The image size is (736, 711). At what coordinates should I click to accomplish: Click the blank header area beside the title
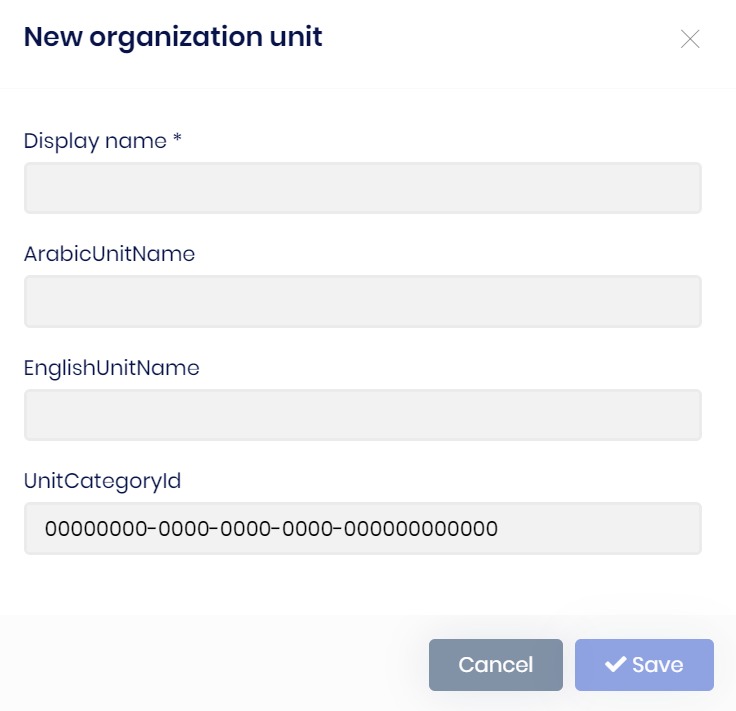[x=500, y=39]
